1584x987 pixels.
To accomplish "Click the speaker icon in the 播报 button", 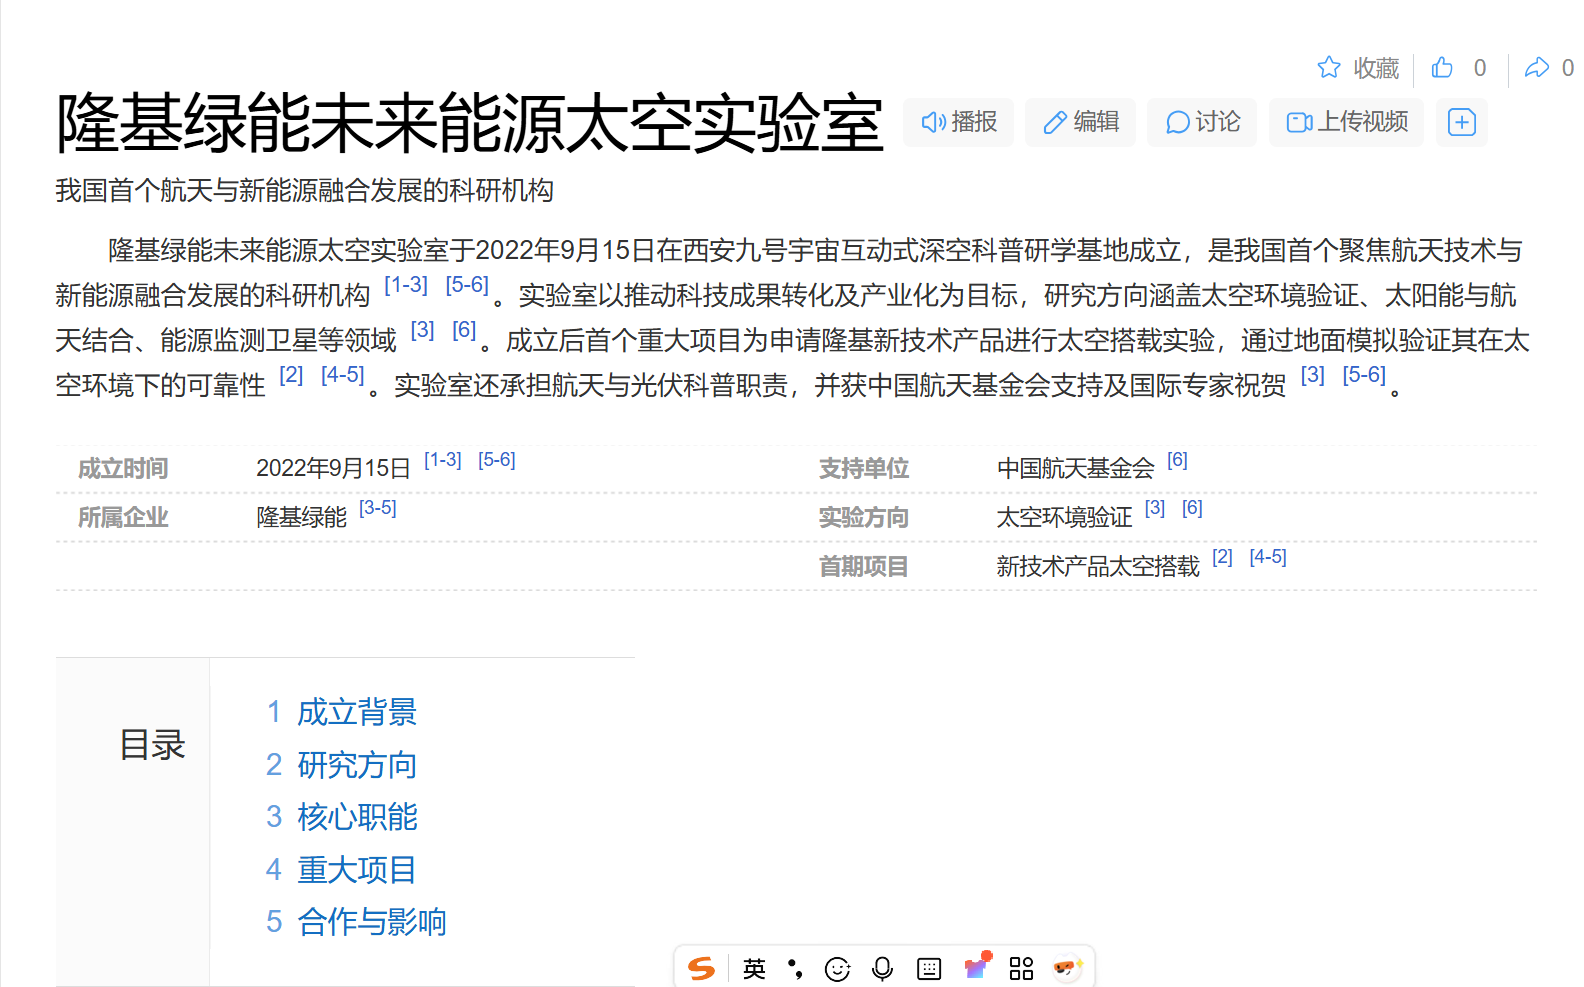I will tap(933, 122).
